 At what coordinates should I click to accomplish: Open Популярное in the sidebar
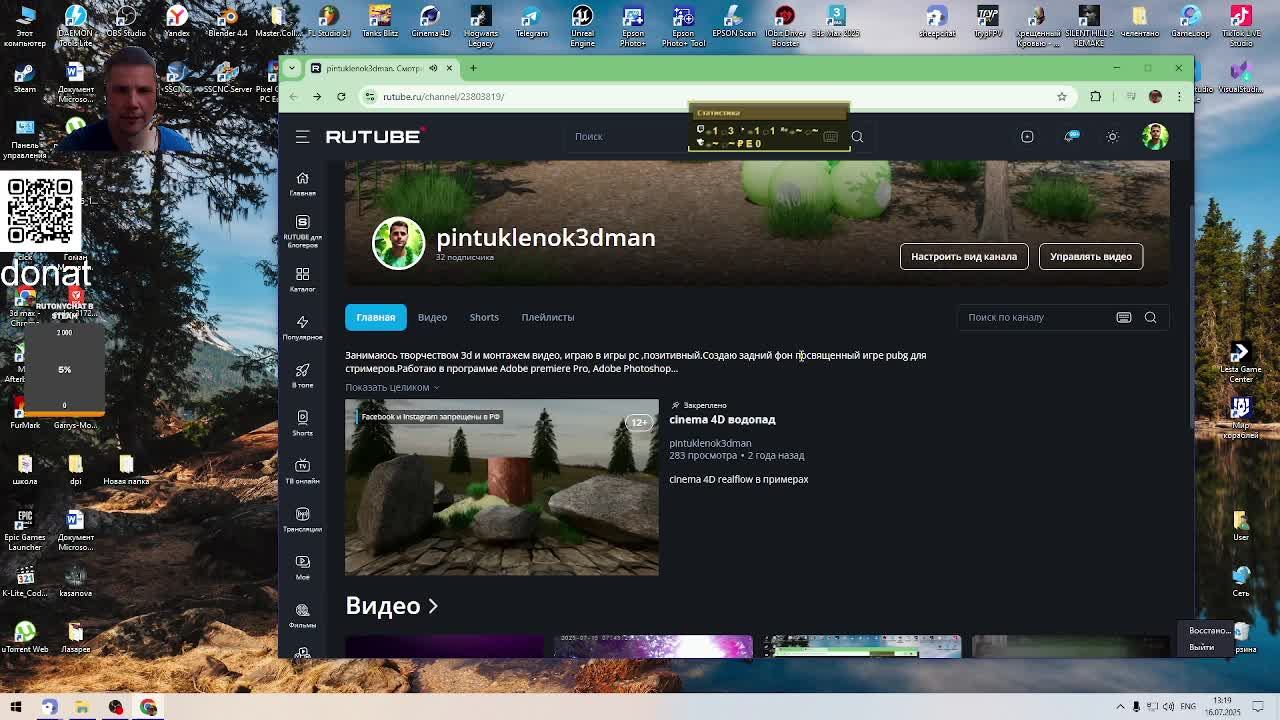coord(302,327)
